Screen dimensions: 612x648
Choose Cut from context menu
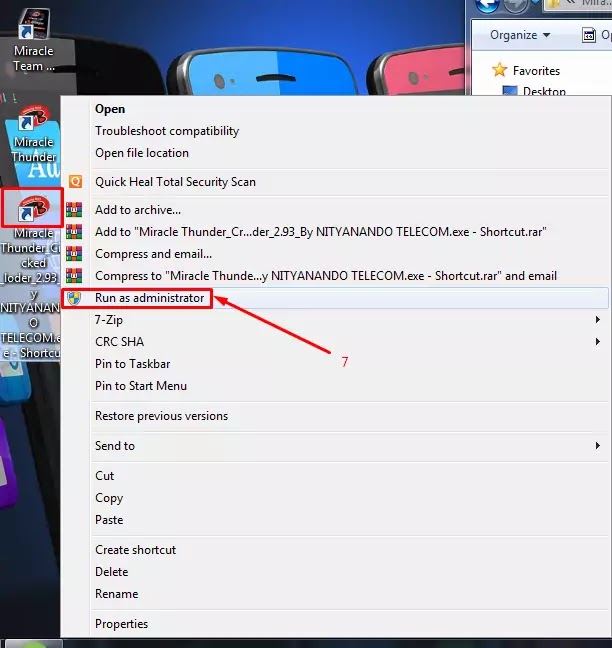(x=104, y=476)
